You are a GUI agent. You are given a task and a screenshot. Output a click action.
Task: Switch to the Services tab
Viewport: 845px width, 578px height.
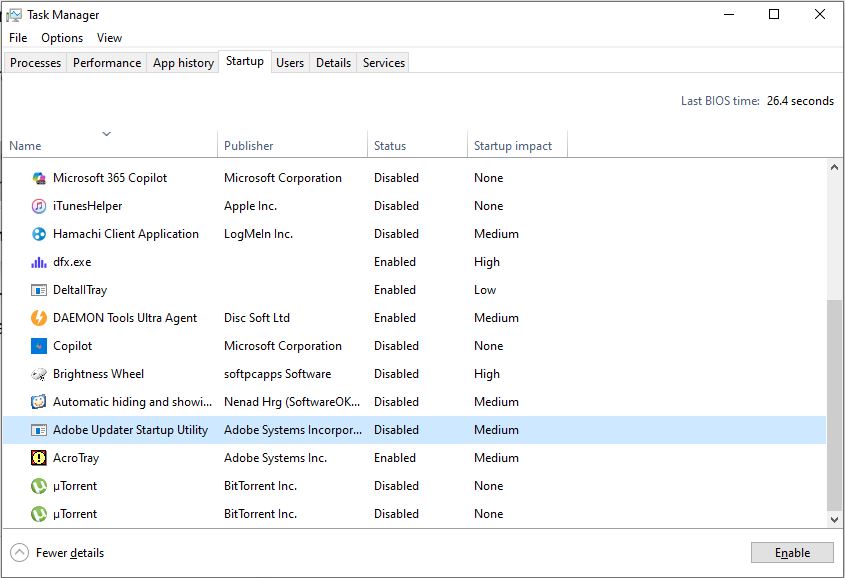coord(384,62)
